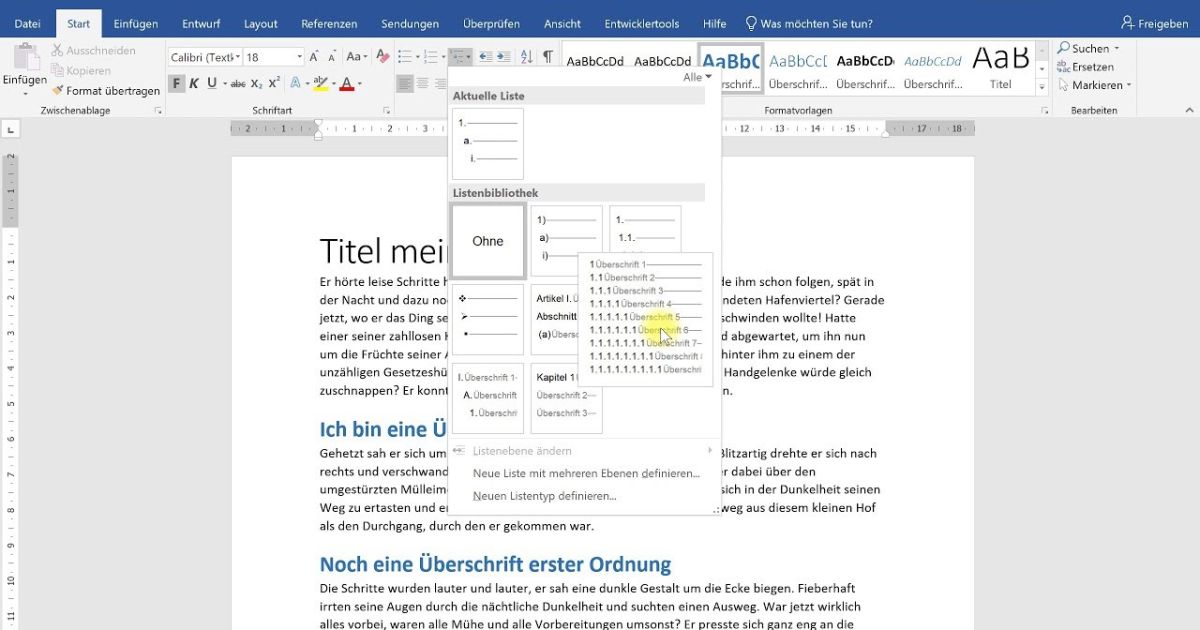Open the Überprüfen tab
The image size is (1200, 630).
(490, 23)
